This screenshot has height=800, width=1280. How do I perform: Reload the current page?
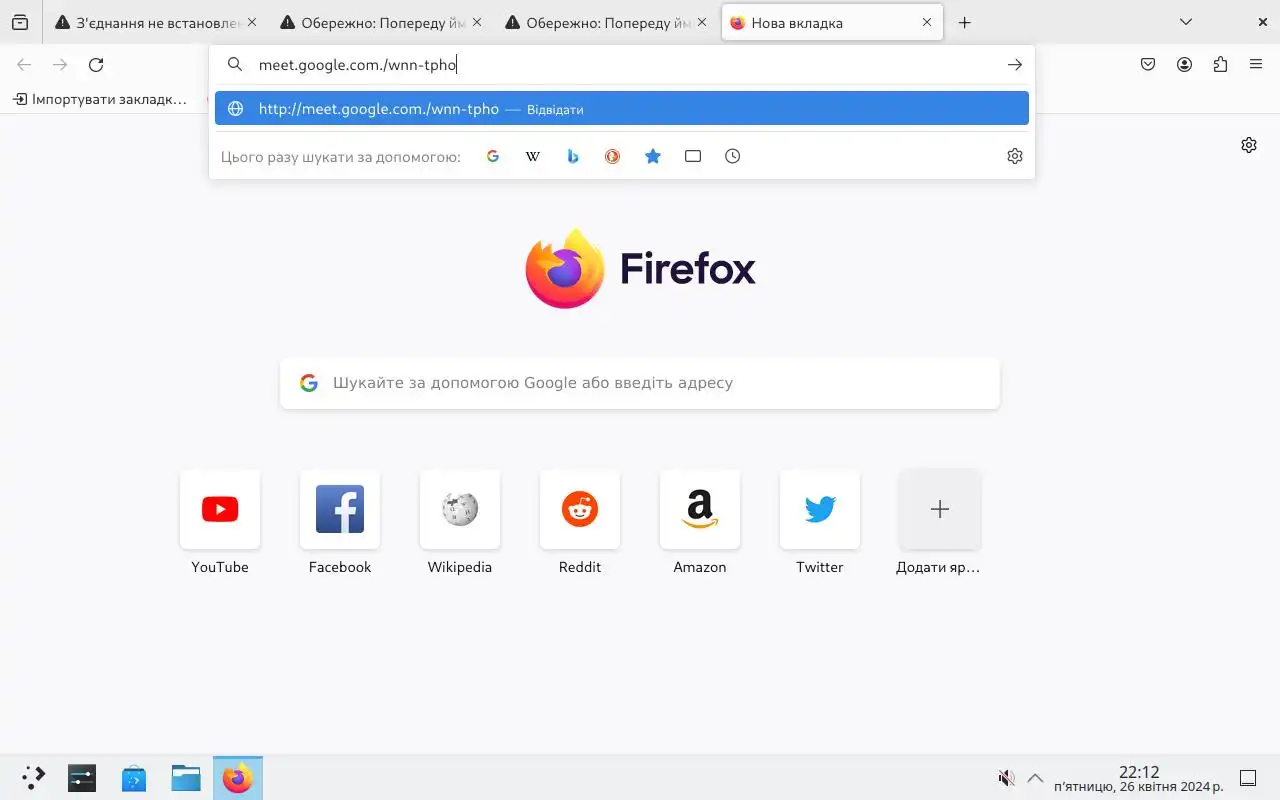[96, 65]
